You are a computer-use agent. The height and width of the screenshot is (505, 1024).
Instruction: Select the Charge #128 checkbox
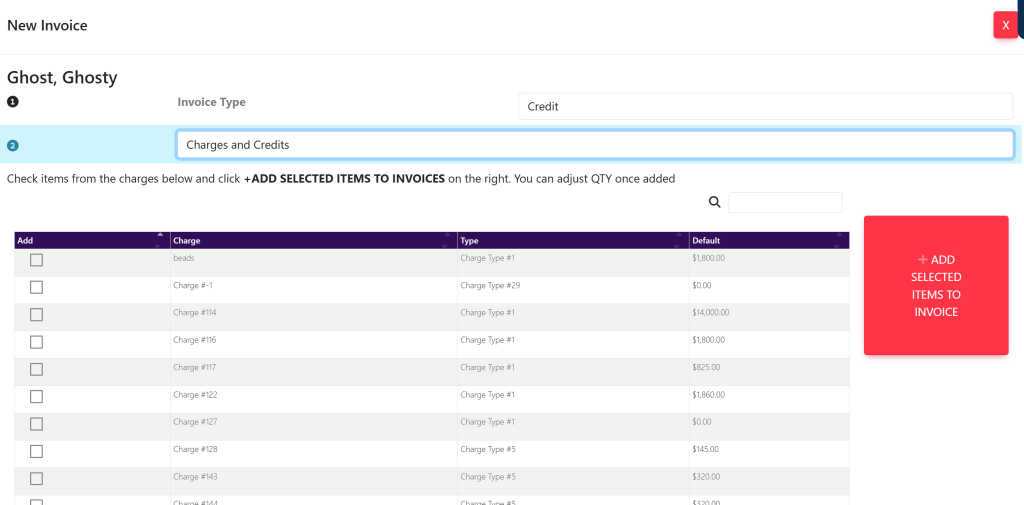click(x=37, y=452)
